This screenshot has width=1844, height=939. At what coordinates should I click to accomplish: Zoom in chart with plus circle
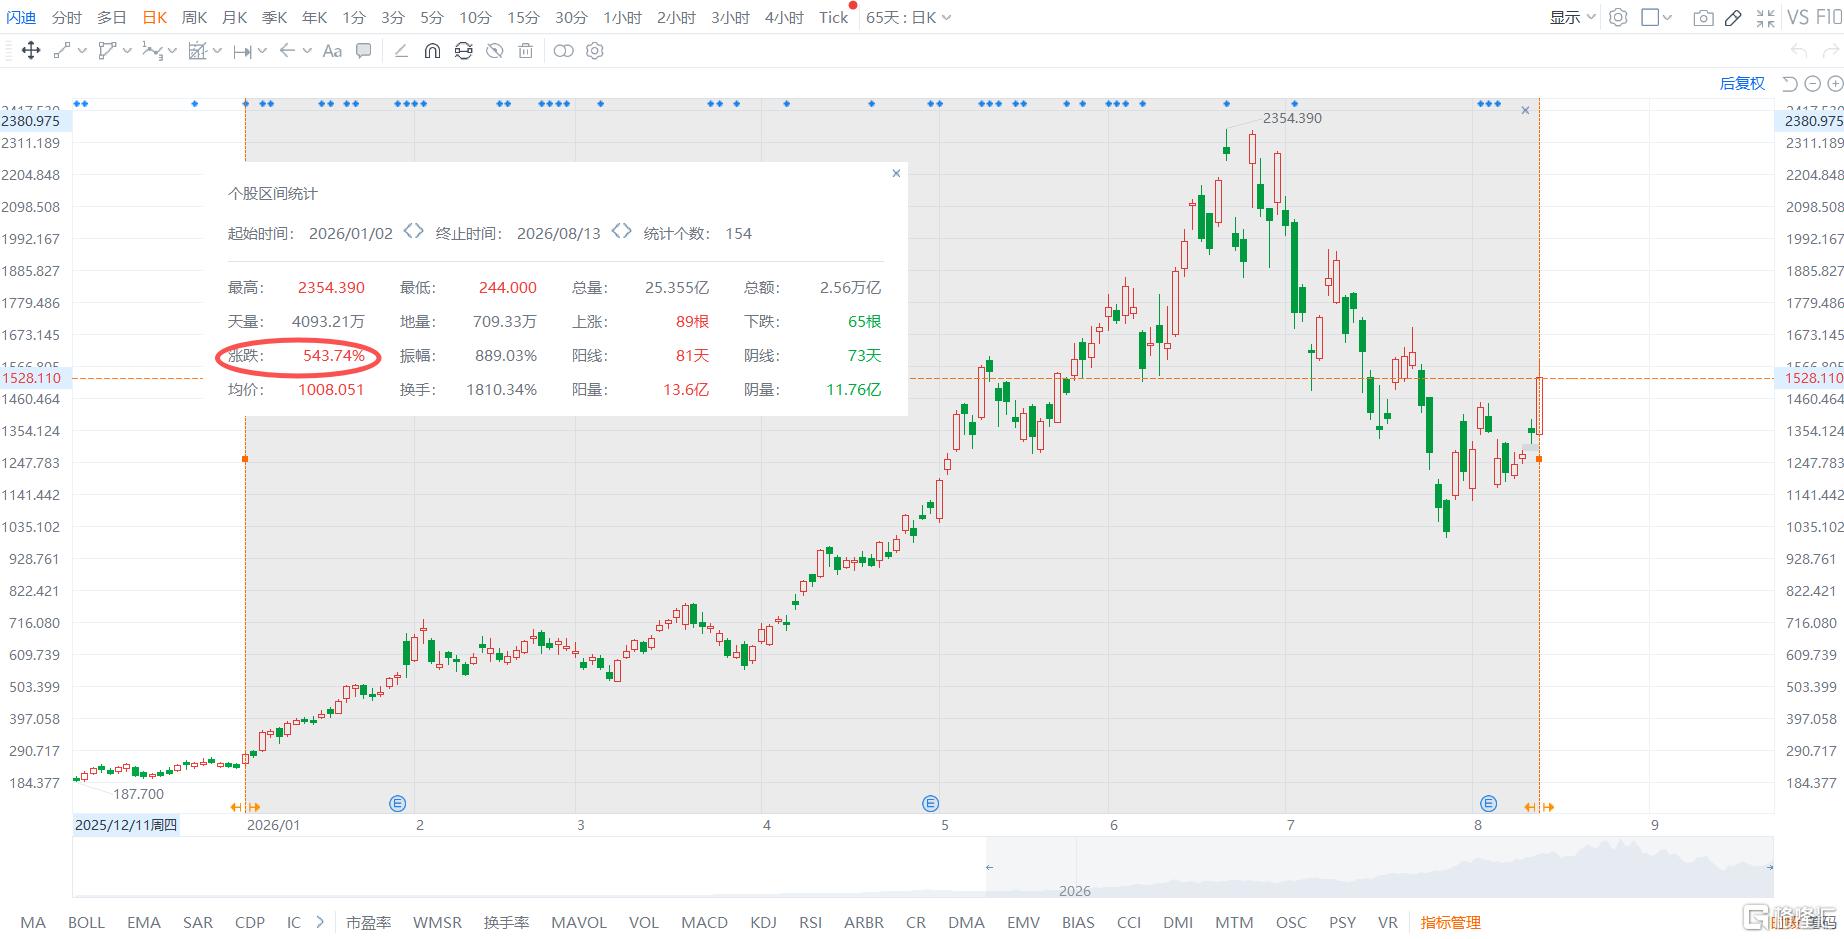point(1835,84)
